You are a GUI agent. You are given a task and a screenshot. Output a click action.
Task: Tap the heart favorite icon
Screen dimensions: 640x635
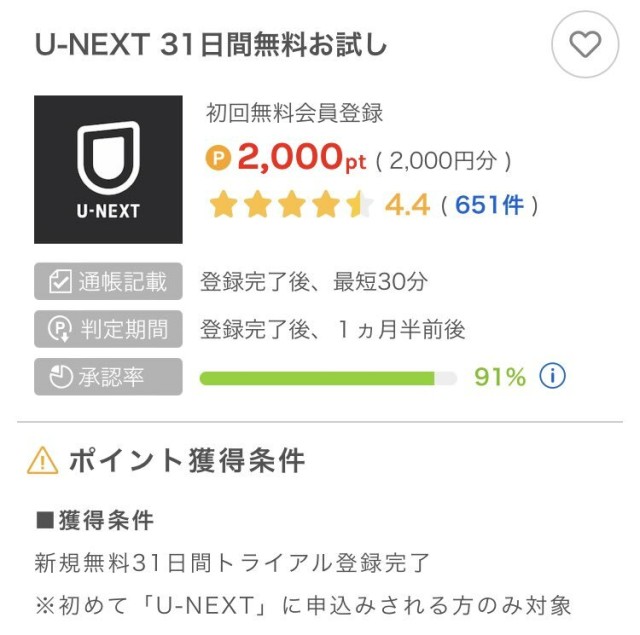(x=585, y=44)
